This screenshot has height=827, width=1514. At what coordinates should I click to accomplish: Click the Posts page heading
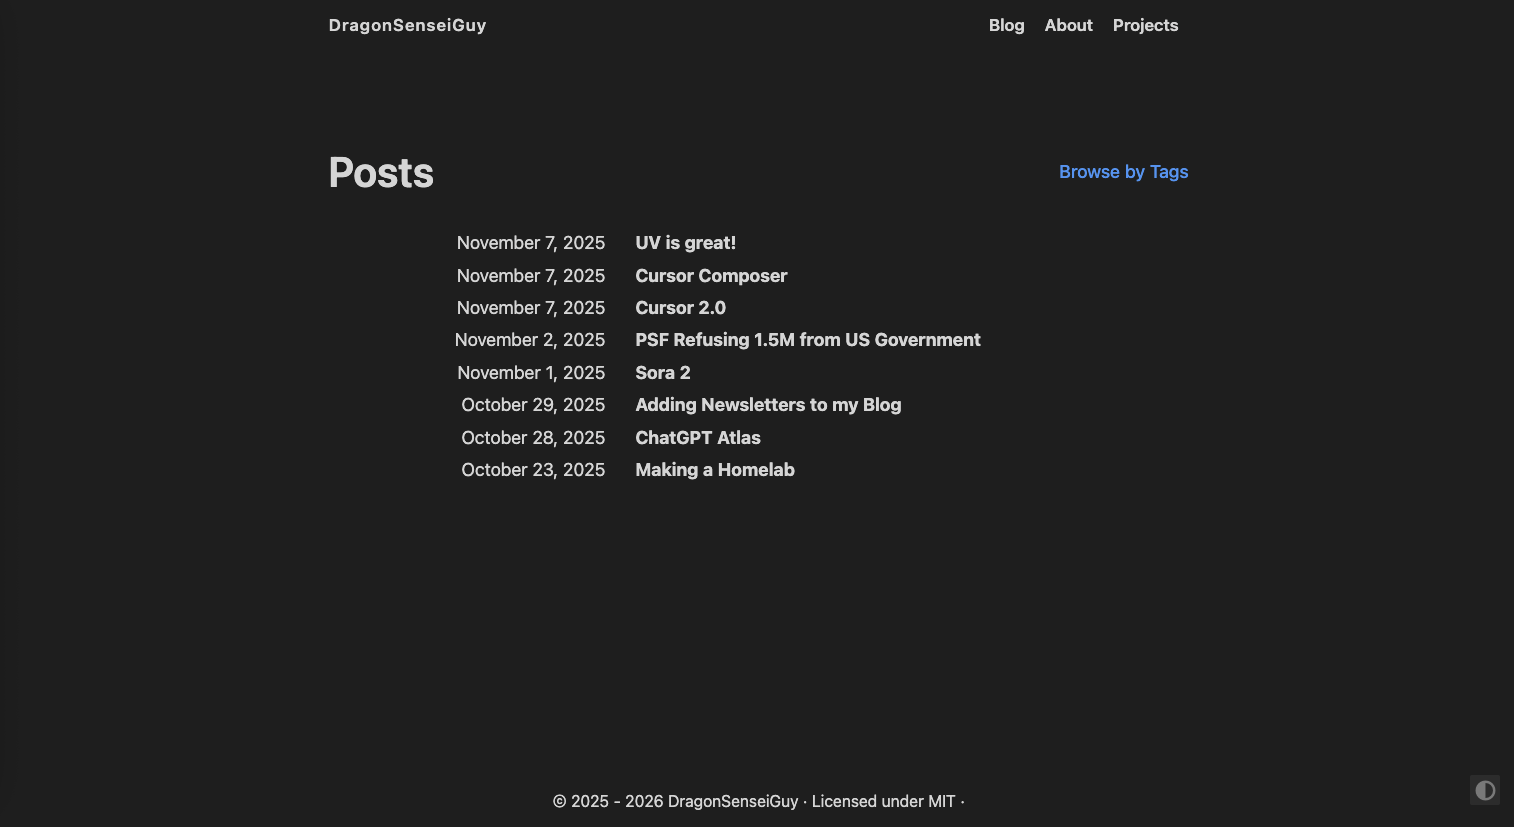point(381,173)
